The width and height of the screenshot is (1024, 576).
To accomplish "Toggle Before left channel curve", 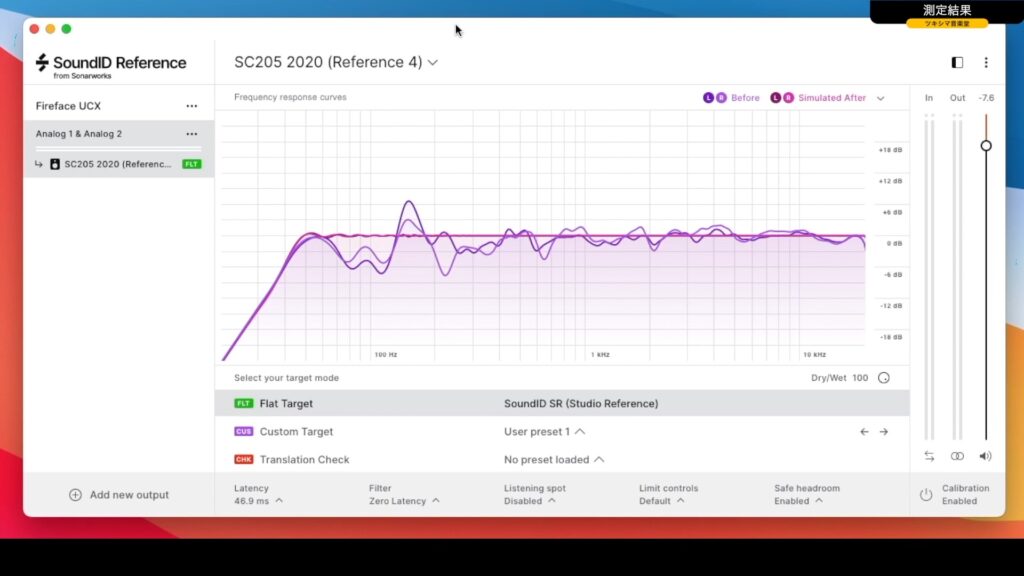I will [709, 98].
